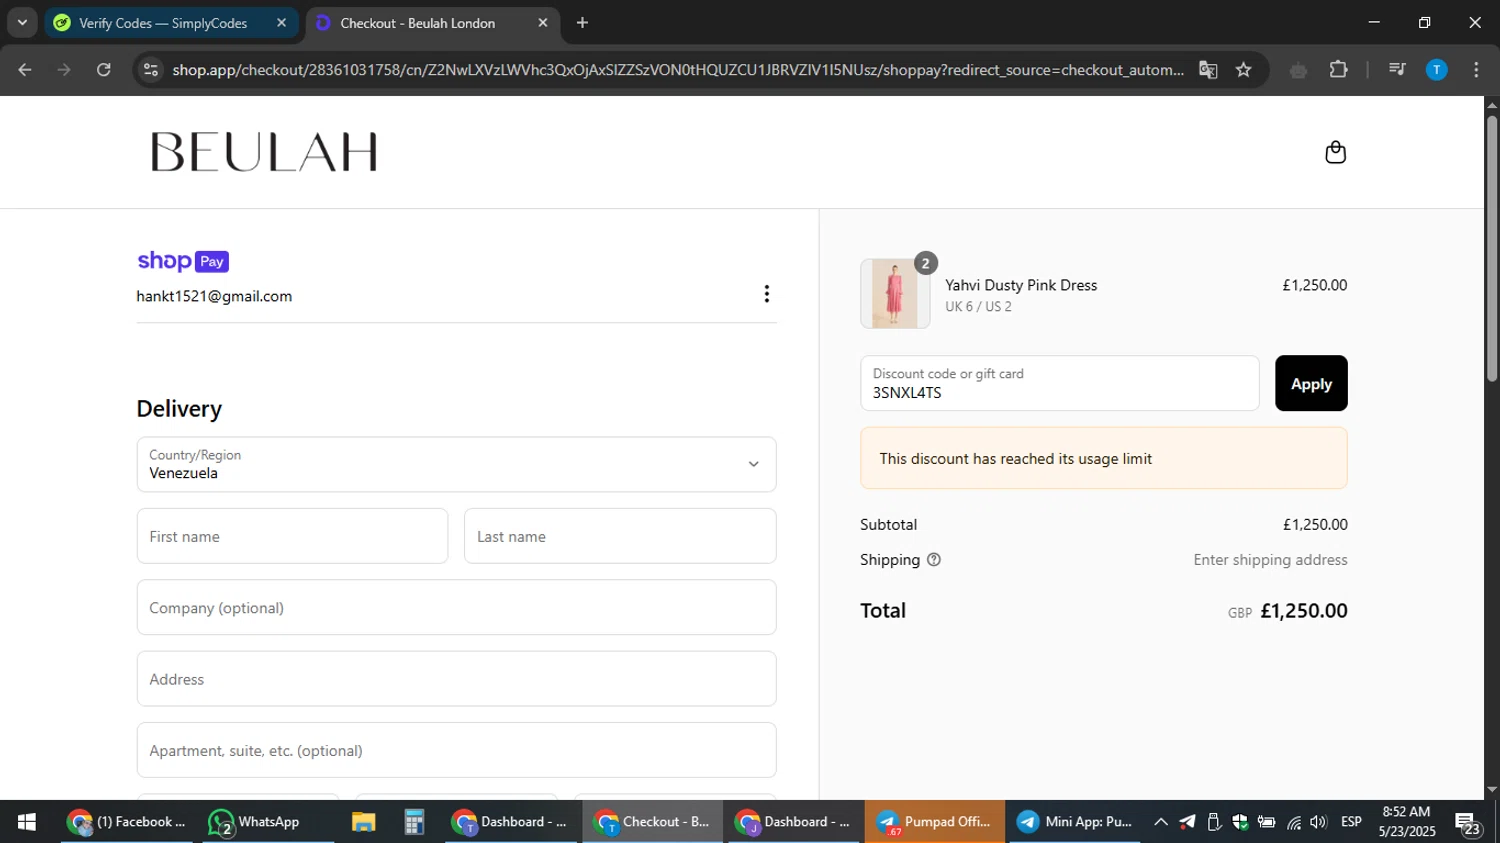
Task: Reload the checkout page
Action: 104,70
